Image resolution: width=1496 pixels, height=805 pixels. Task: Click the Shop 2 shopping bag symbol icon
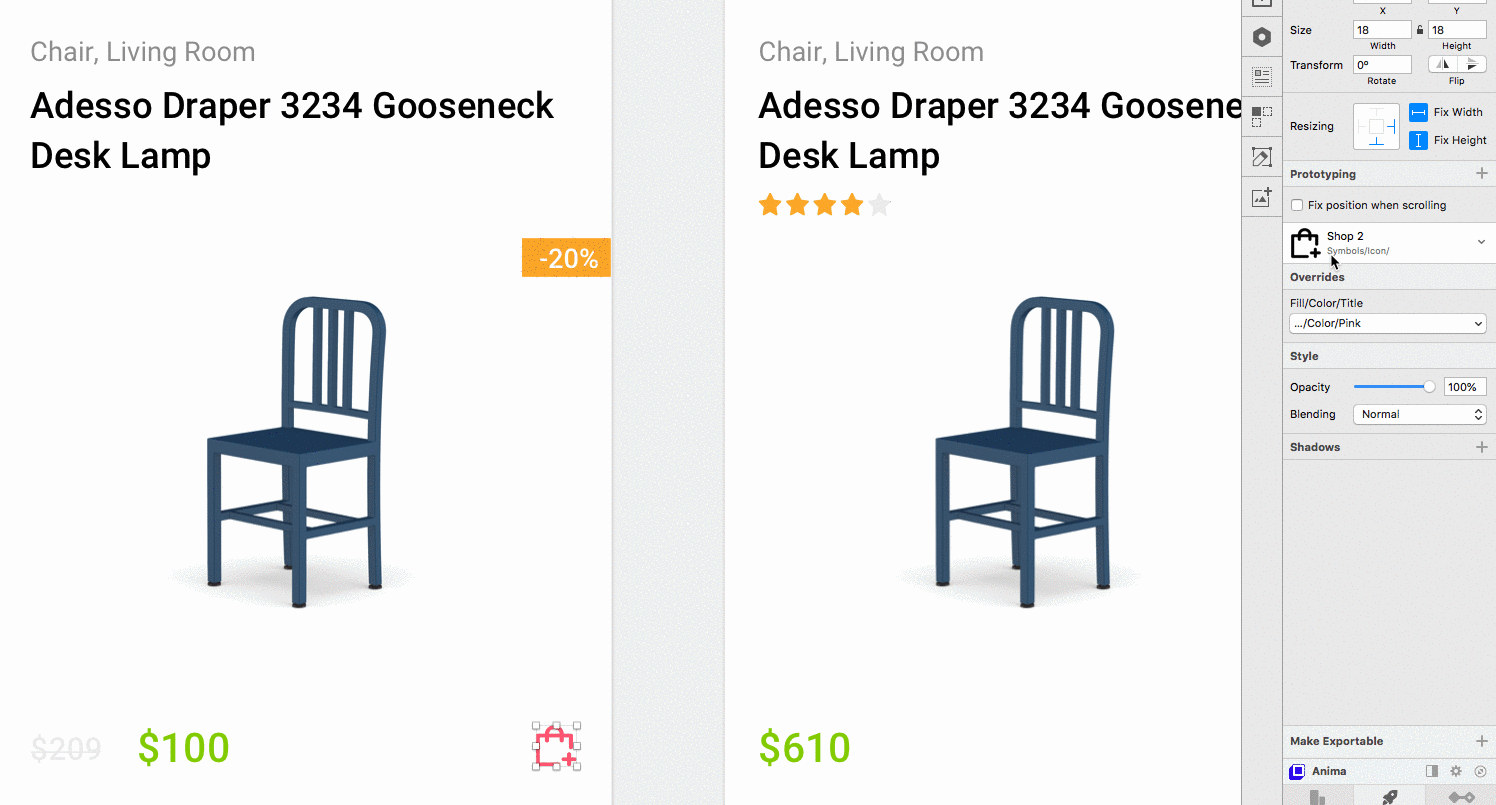click(1305, 241)
